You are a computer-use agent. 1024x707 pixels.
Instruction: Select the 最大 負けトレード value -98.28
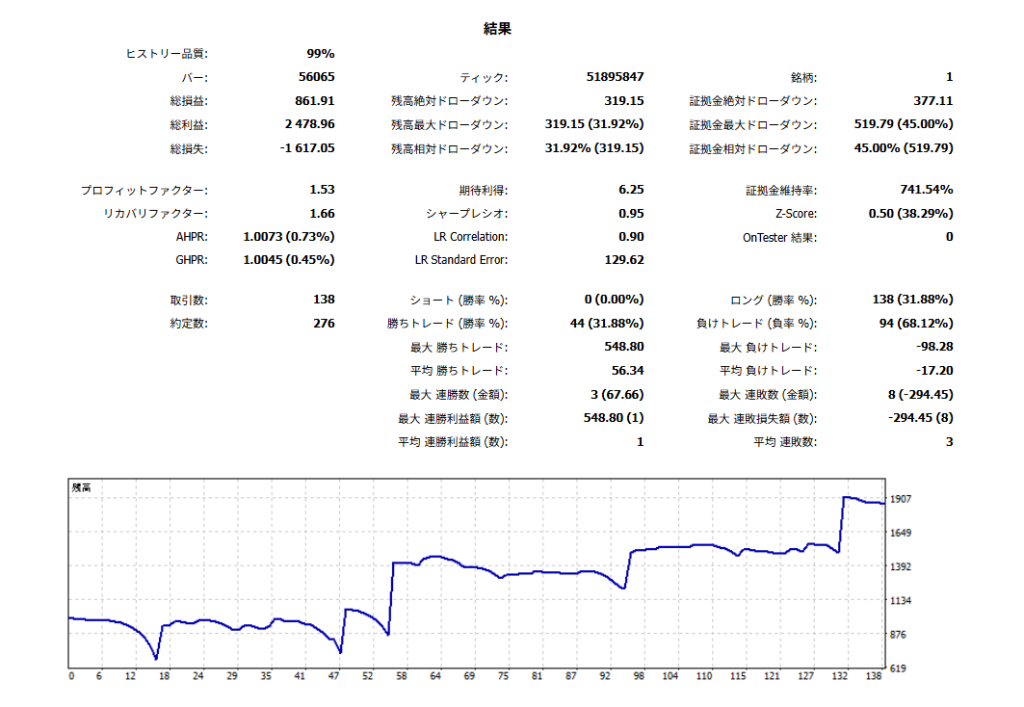932,347
